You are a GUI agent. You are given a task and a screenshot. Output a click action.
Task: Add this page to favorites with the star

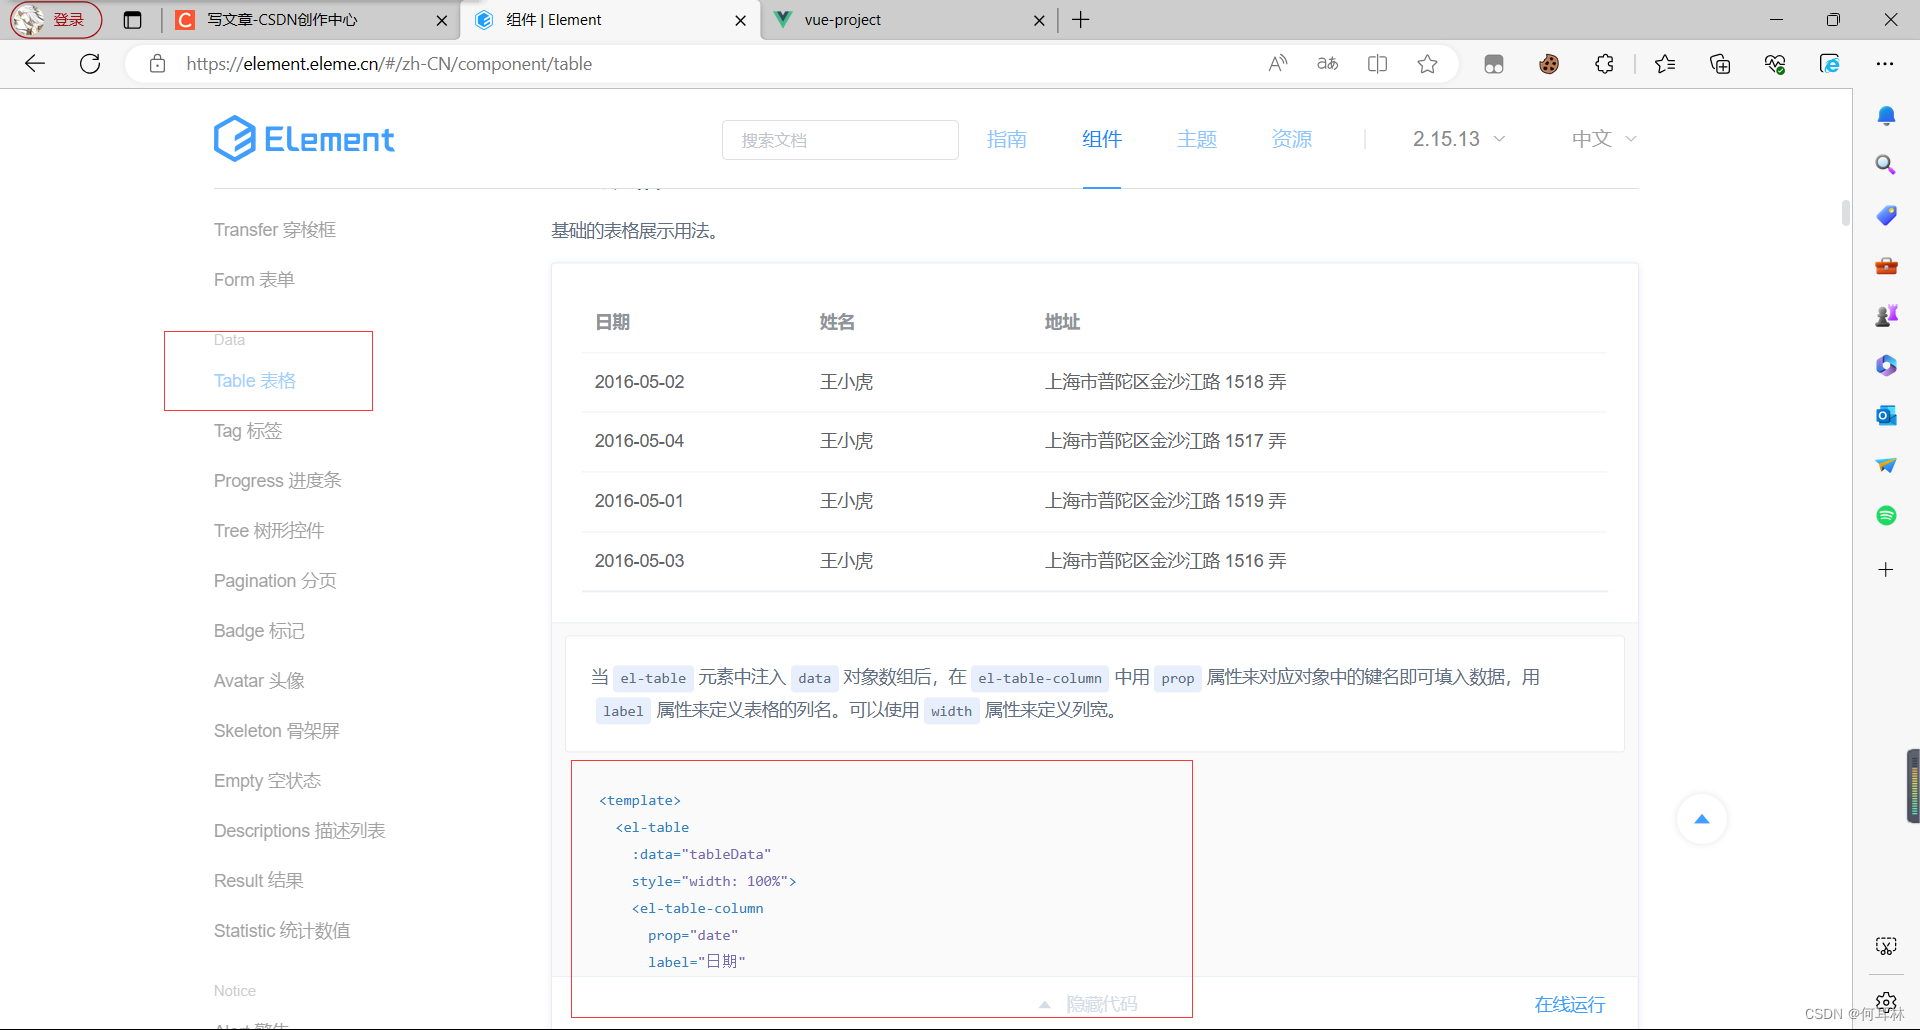[x=1427, y=63]
